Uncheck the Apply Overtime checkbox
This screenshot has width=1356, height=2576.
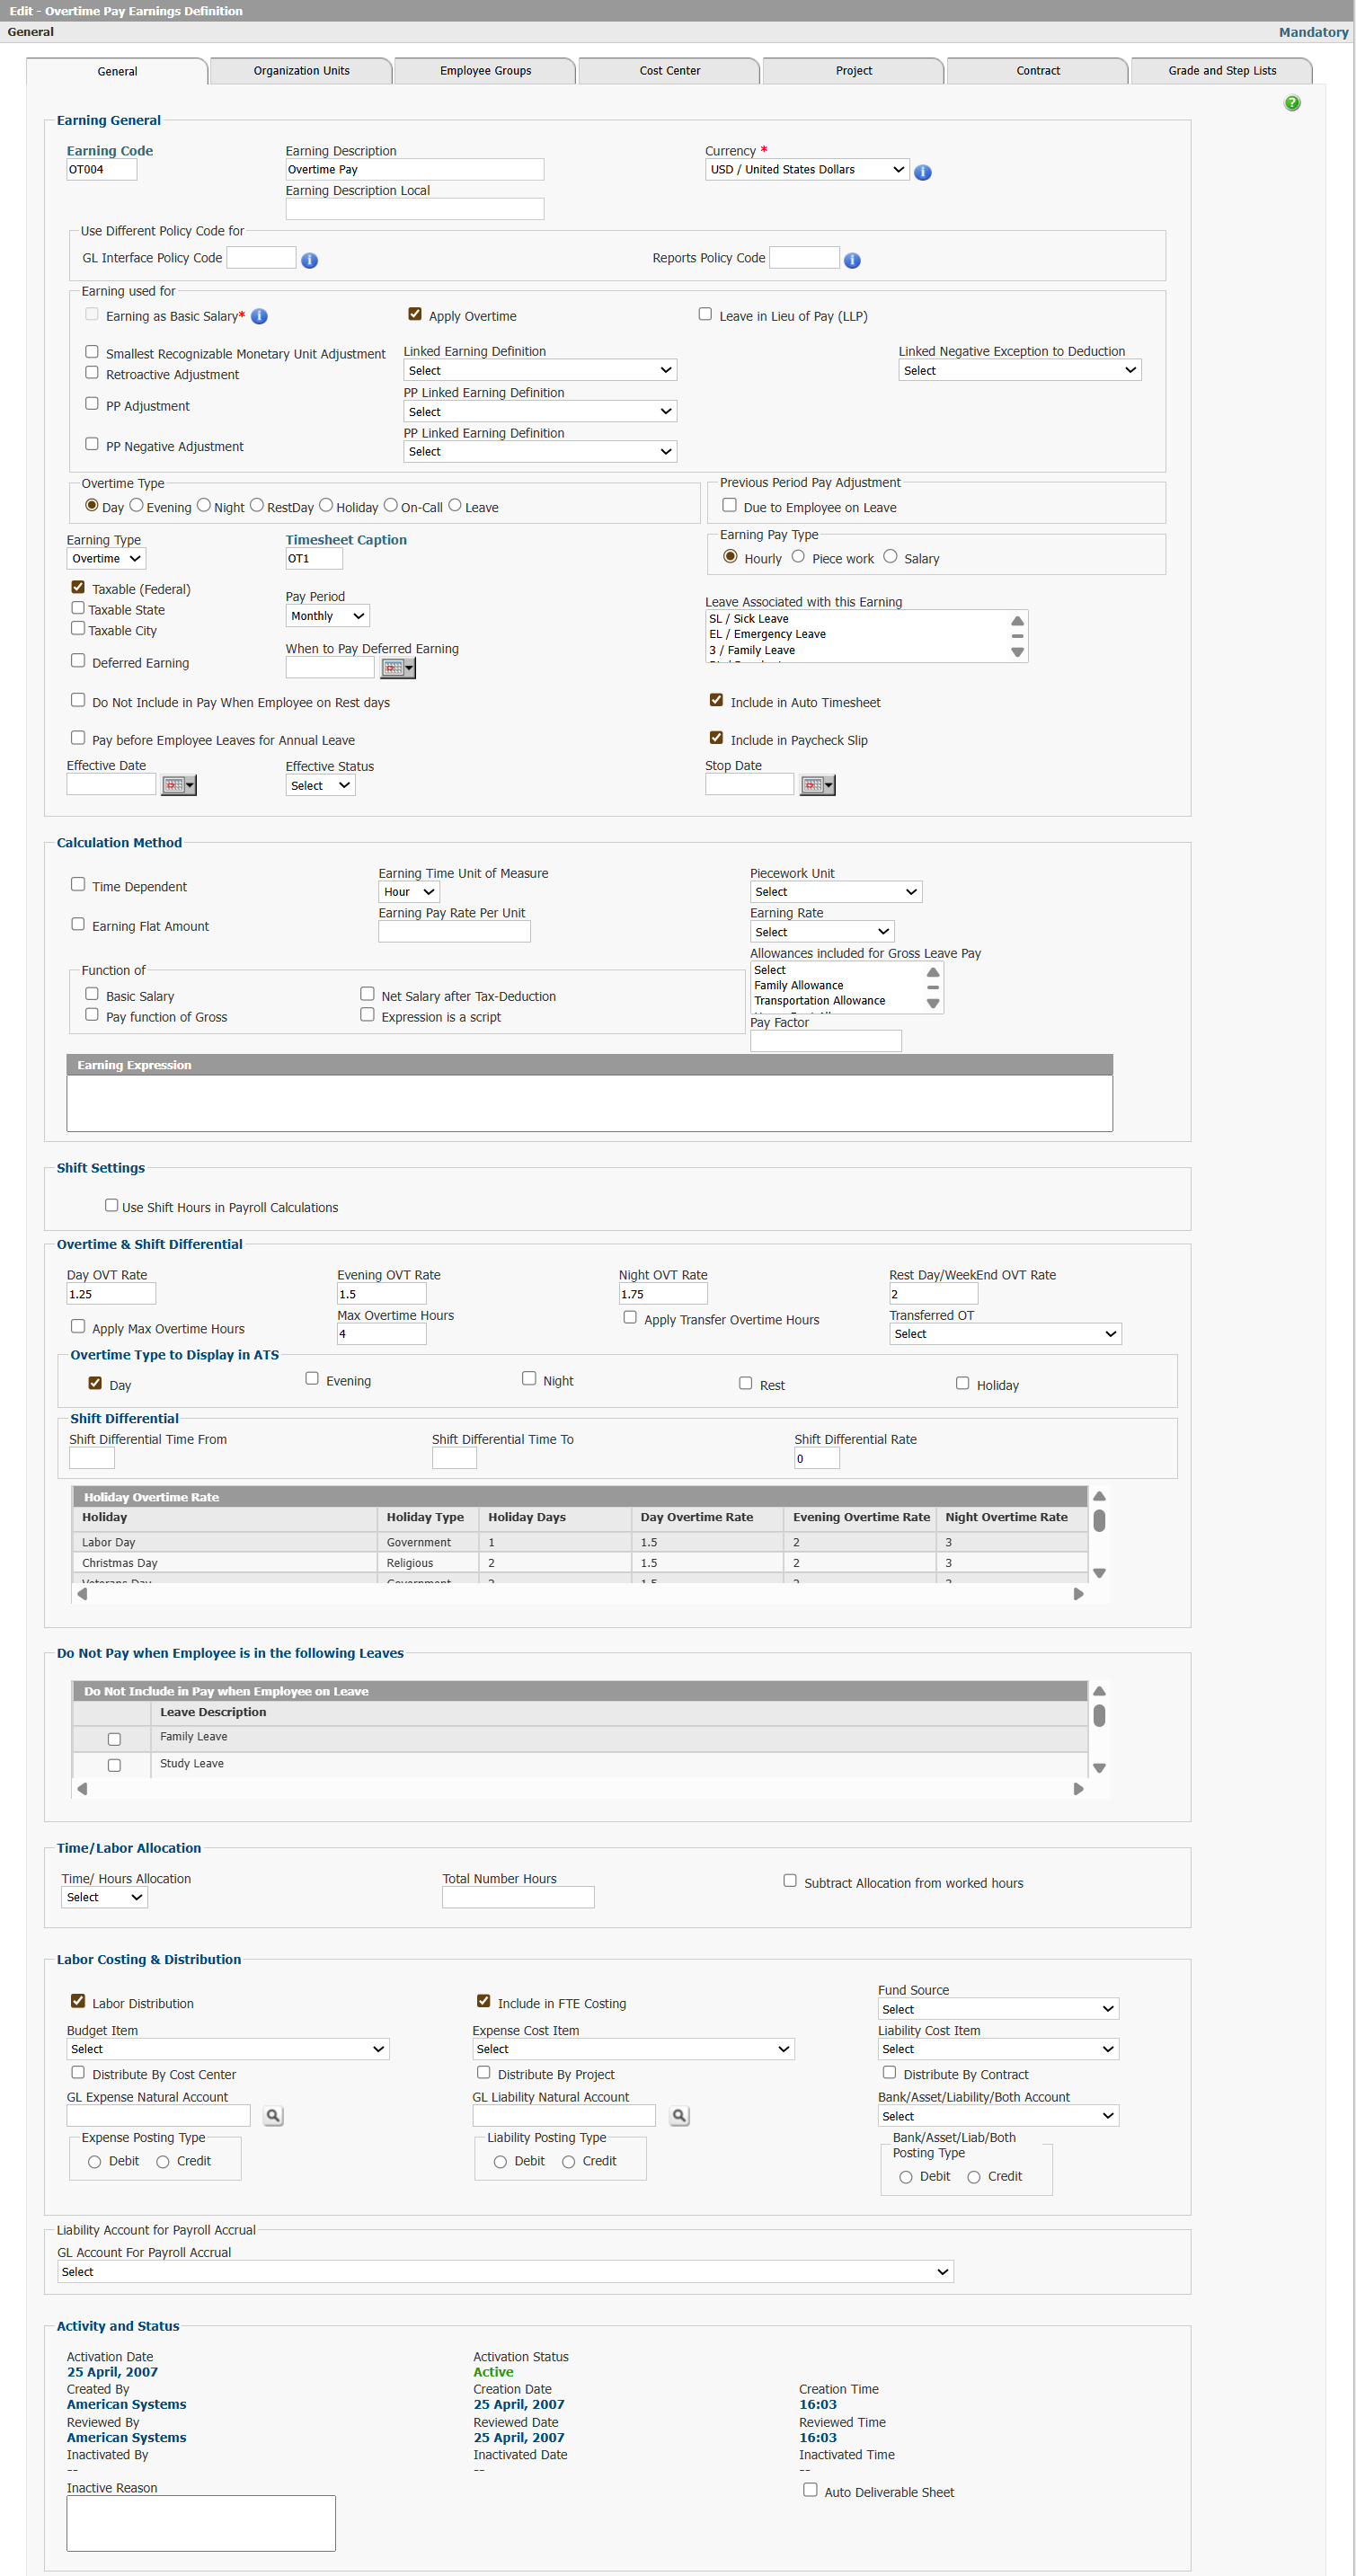[415, 314]
